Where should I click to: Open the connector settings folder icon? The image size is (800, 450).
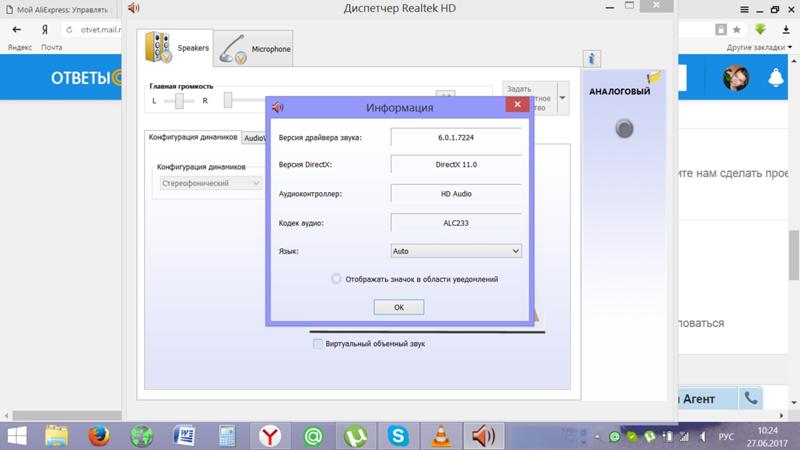coord(655,77)
